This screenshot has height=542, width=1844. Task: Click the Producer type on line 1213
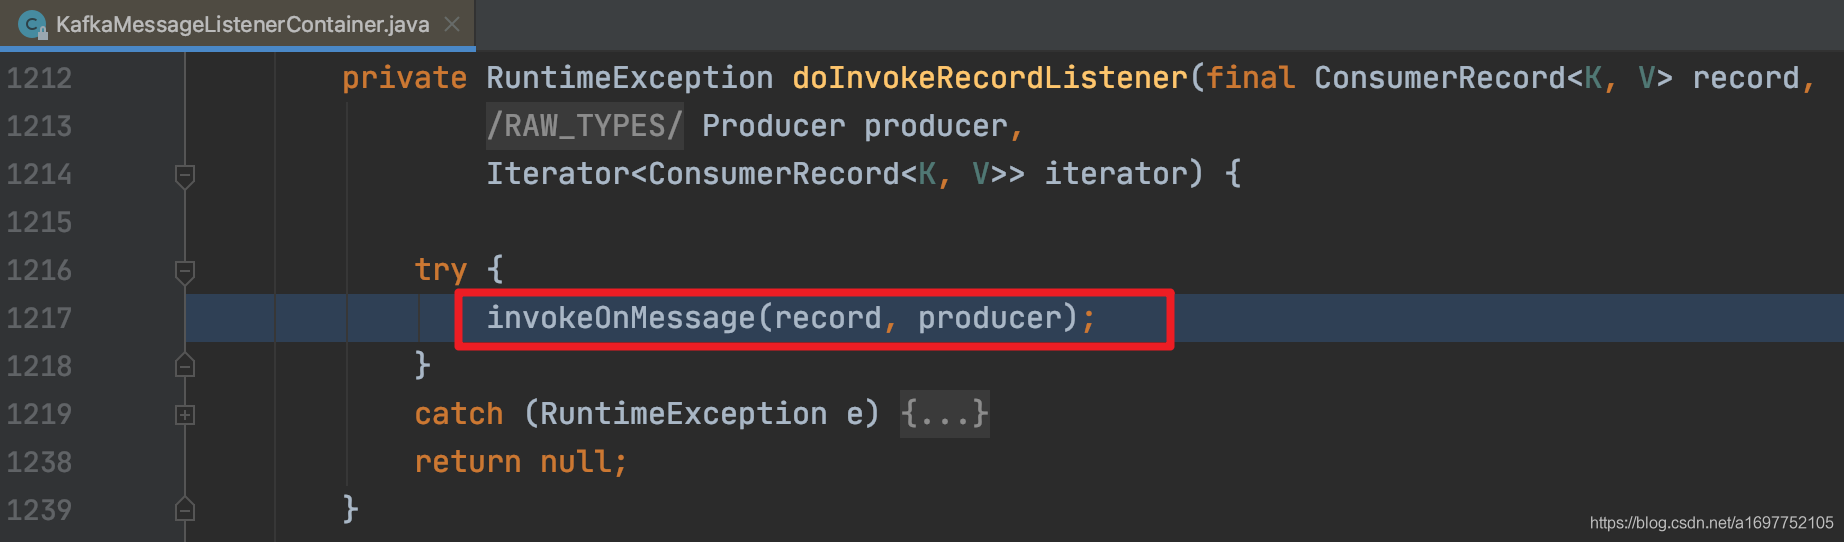click(774, 126)
